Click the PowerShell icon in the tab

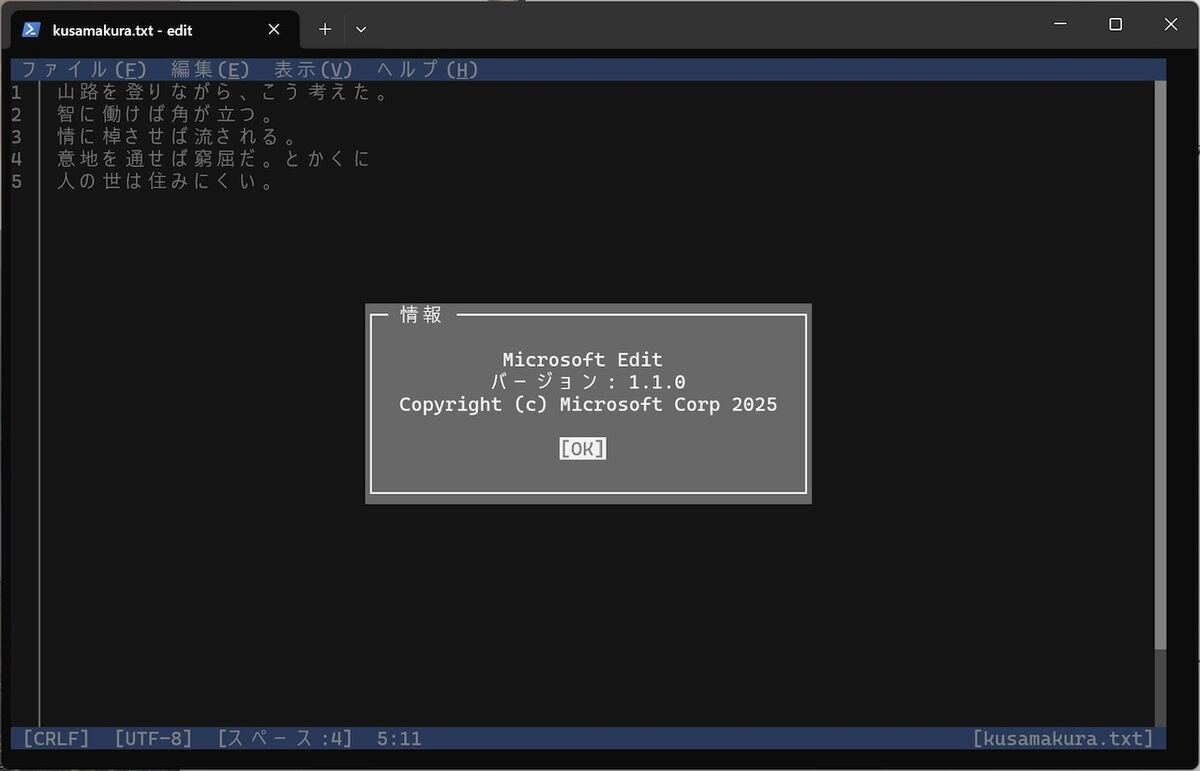[31, 30]
